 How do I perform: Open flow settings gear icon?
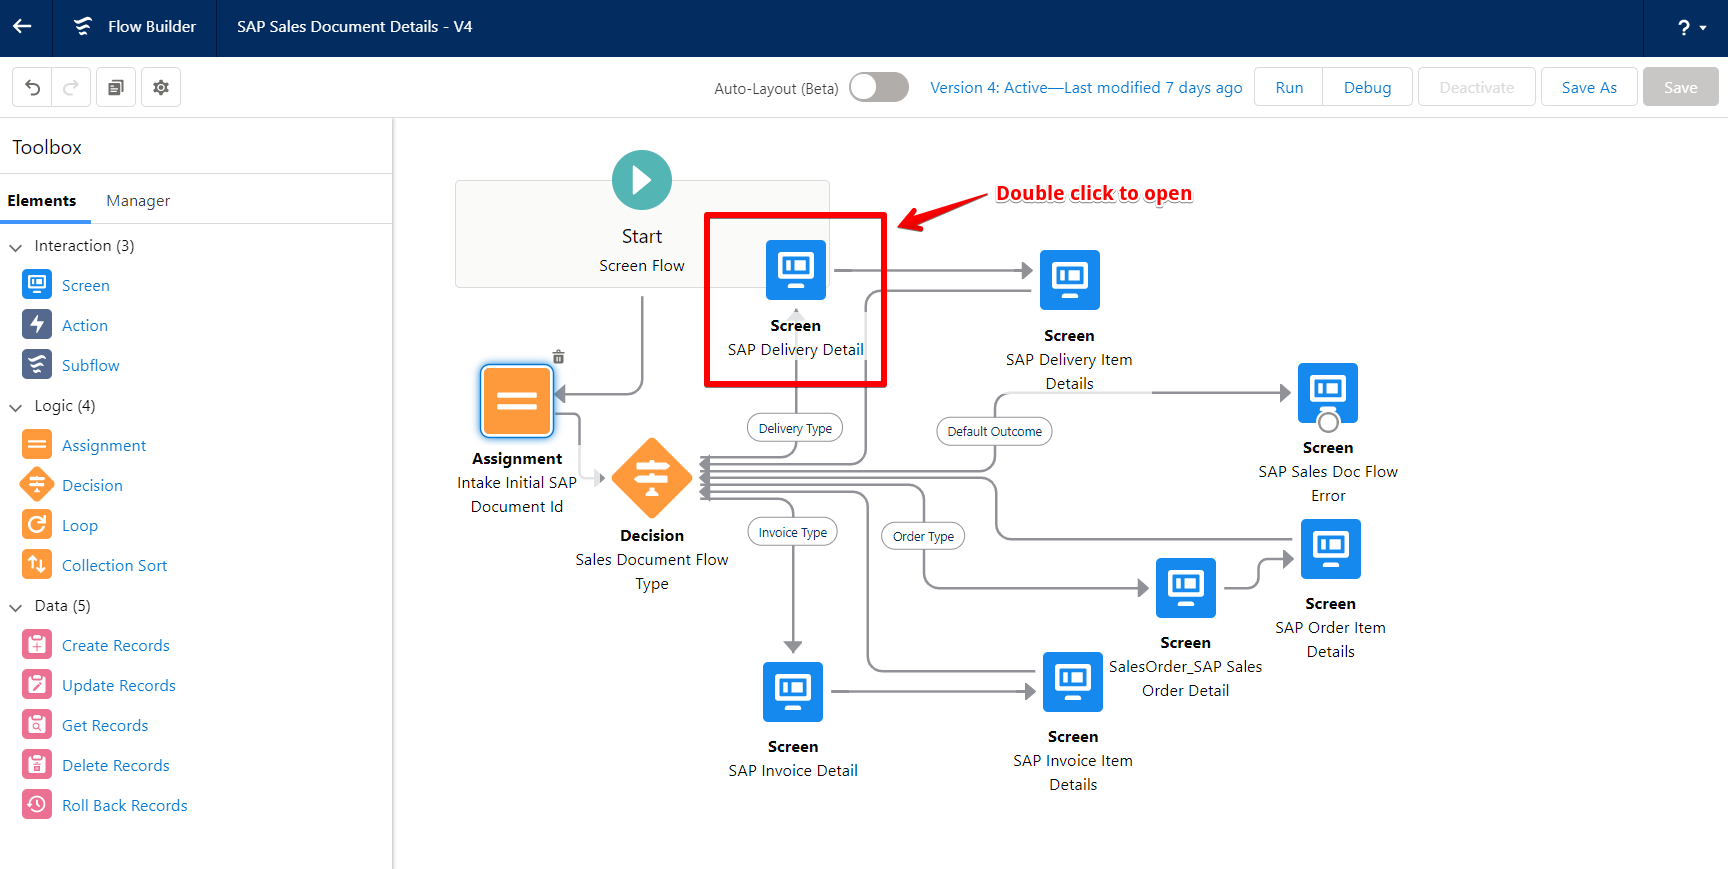pos(161,88)
